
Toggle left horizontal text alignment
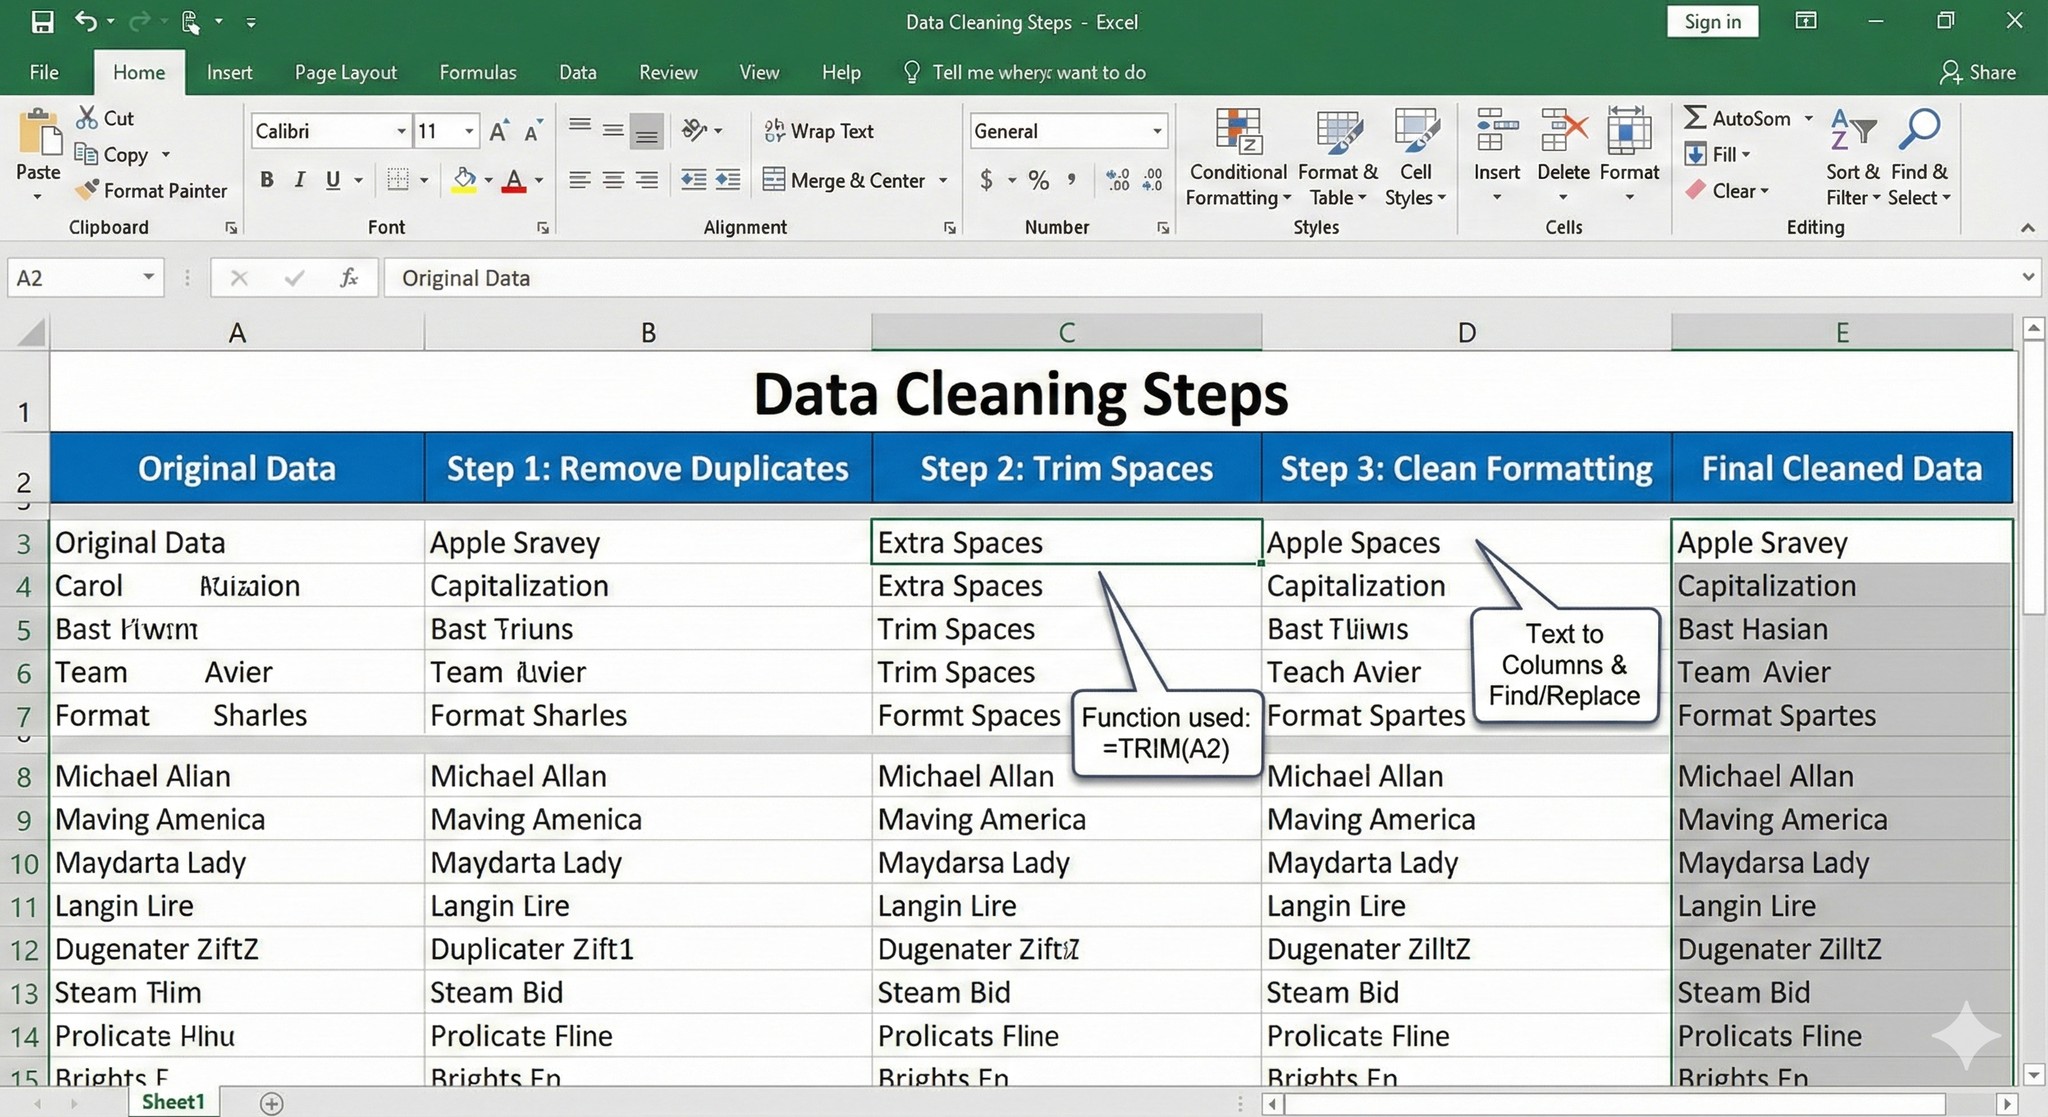tap(579, 180)
